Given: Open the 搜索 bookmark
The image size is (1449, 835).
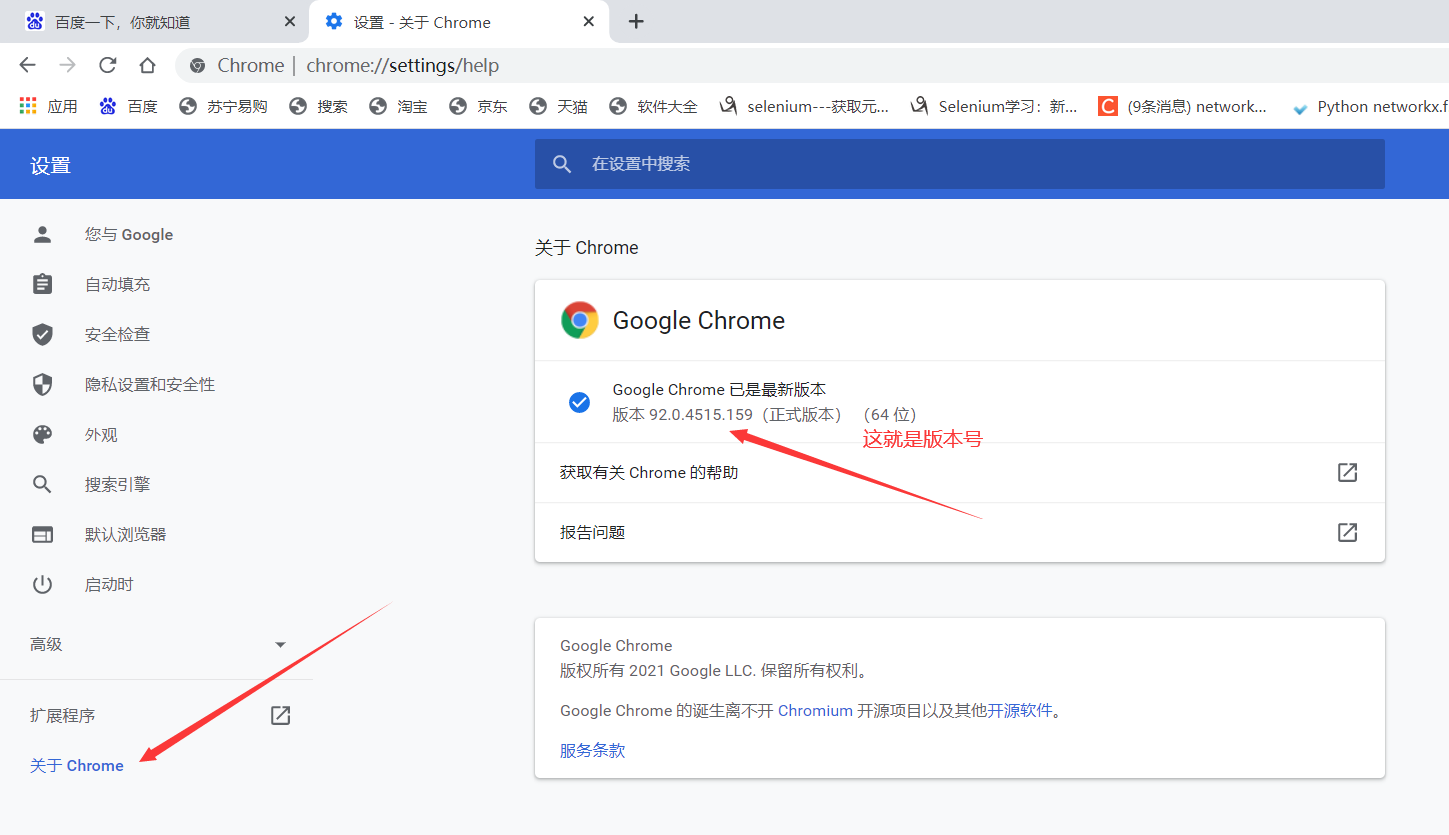Looking at the screenshot, I should (x=318, y=106).
